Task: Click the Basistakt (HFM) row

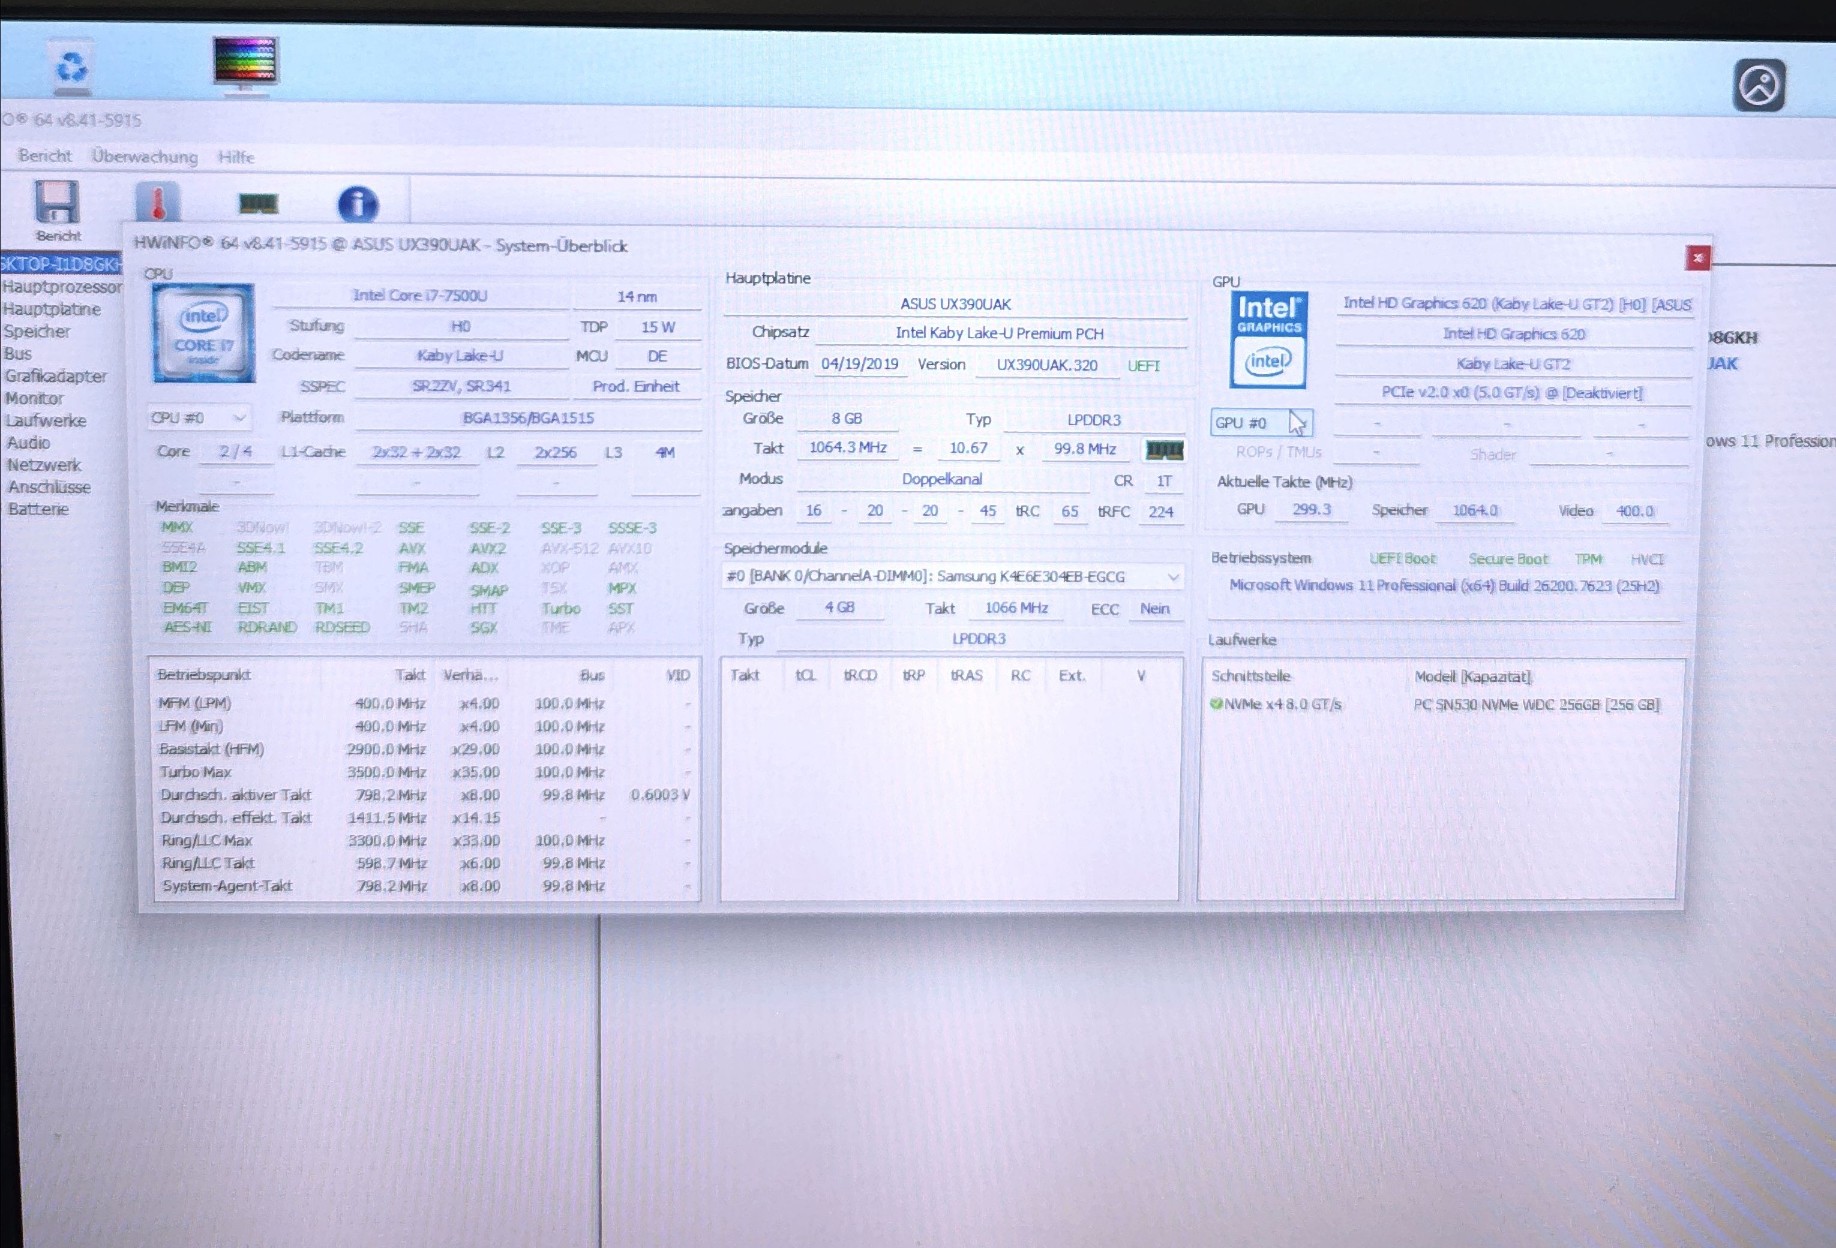Action: click(x=424, y=749)
